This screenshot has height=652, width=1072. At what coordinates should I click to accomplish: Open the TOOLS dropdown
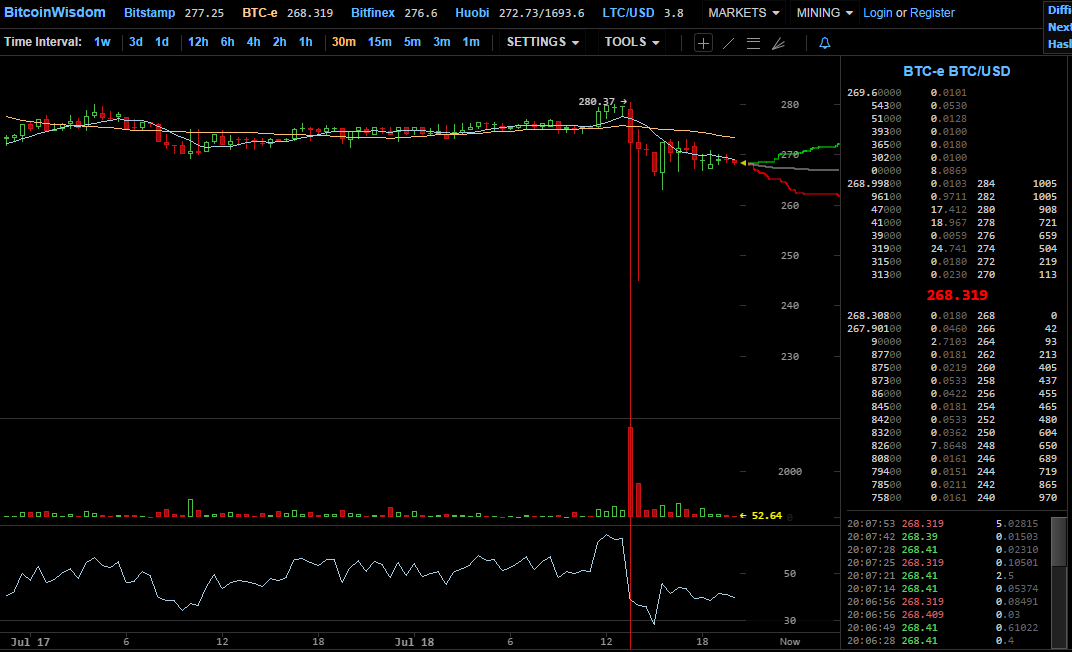click(632, 42)
